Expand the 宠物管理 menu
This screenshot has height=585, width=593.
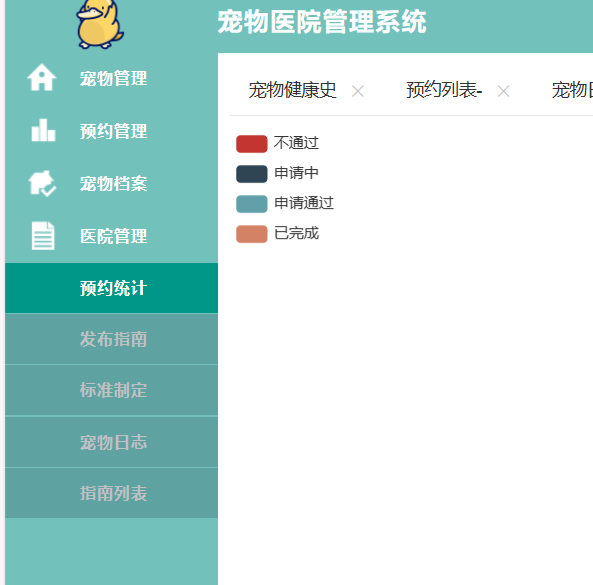point(112,78)
